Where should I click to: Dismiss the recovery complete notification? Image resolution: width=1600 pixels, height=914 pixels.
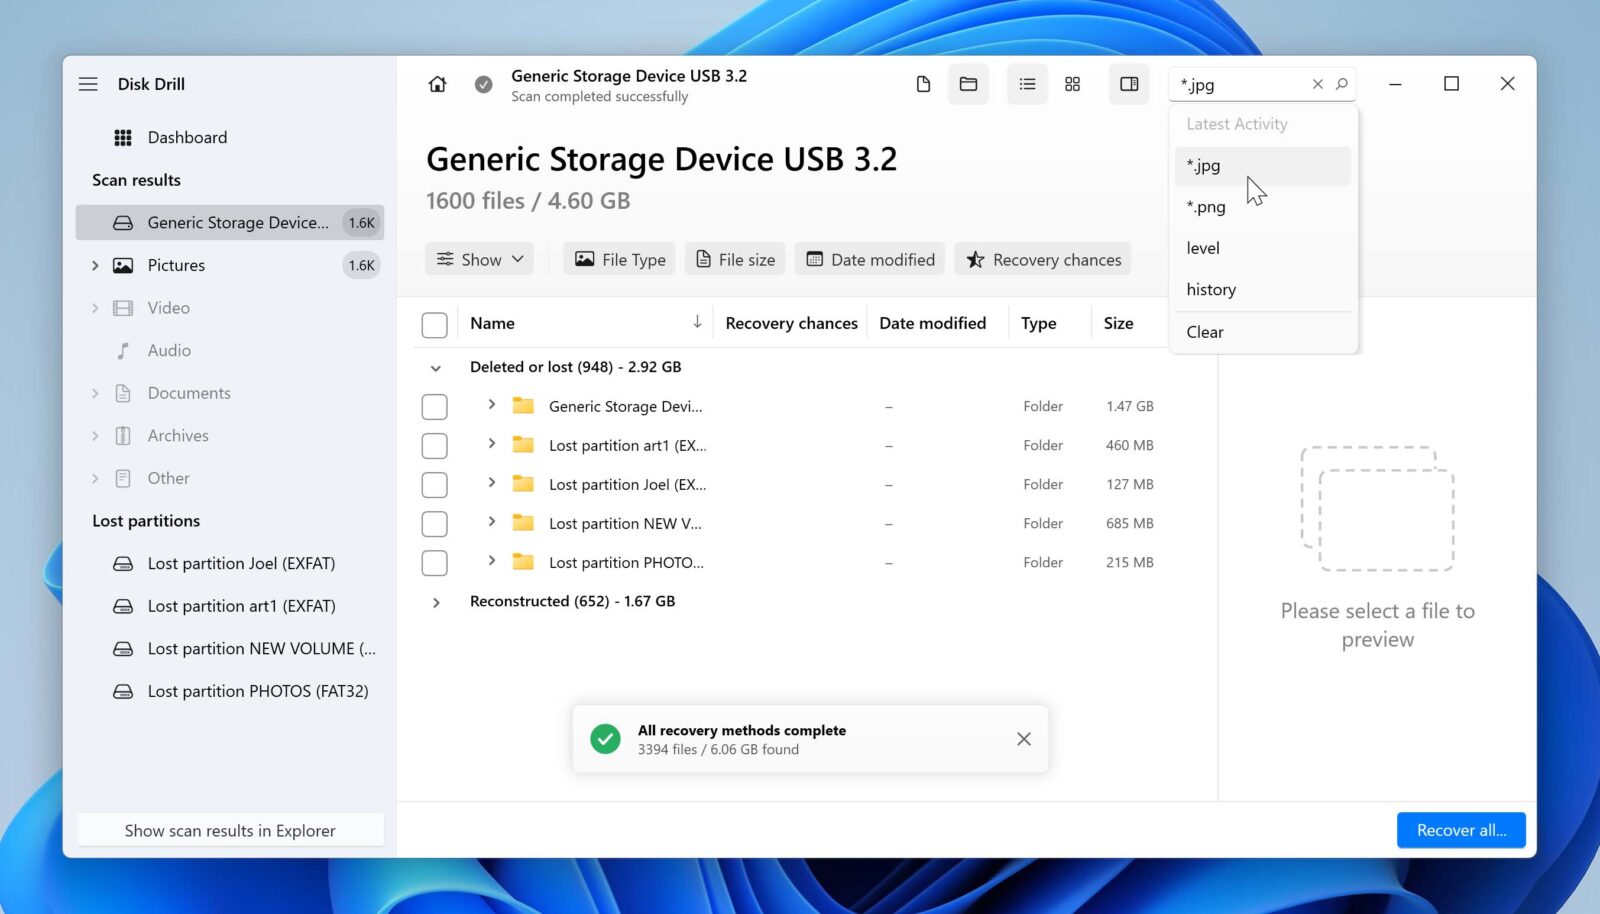(x=1023, y=738)
